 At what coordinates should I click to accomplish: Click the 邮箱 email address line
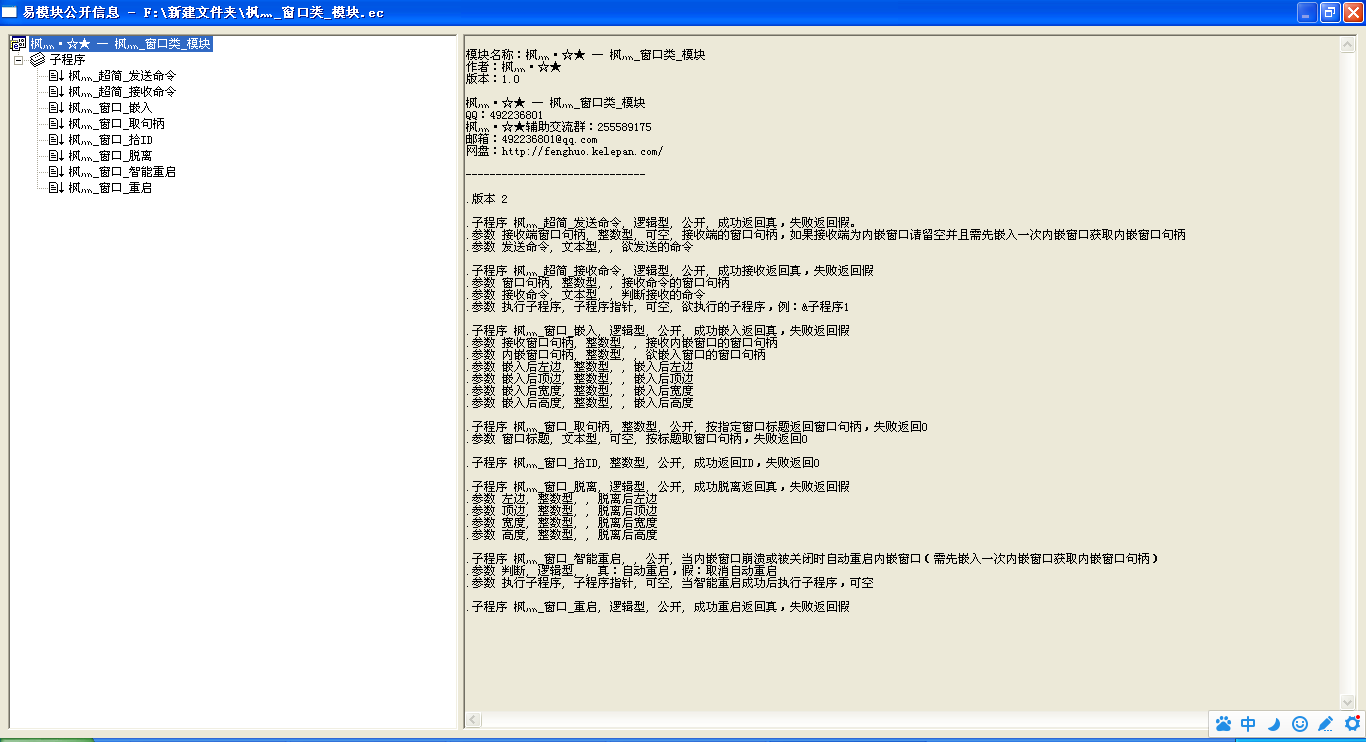point(532,139)
